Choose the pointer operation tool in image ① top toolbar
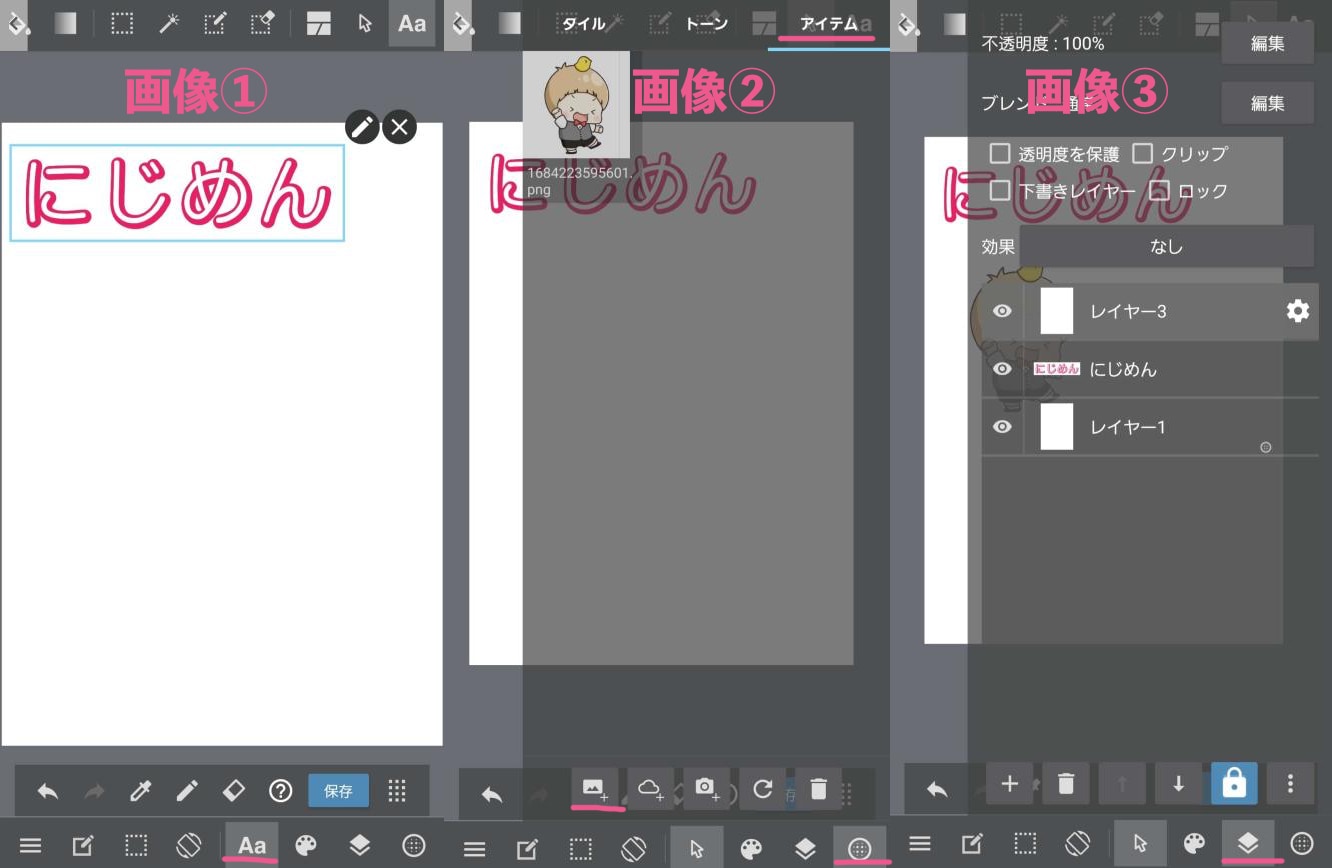Image resolution: width=1332 pixels, height=868 pixels. 365,23
